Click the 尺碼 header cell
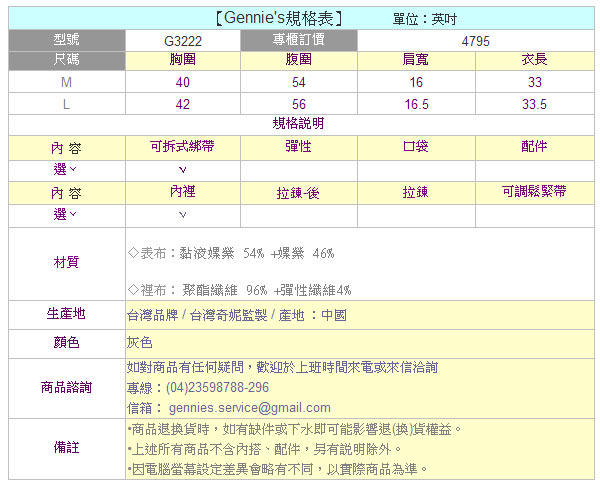The height and width of the screenshot is (485, 600). click(x=67, y=60)
